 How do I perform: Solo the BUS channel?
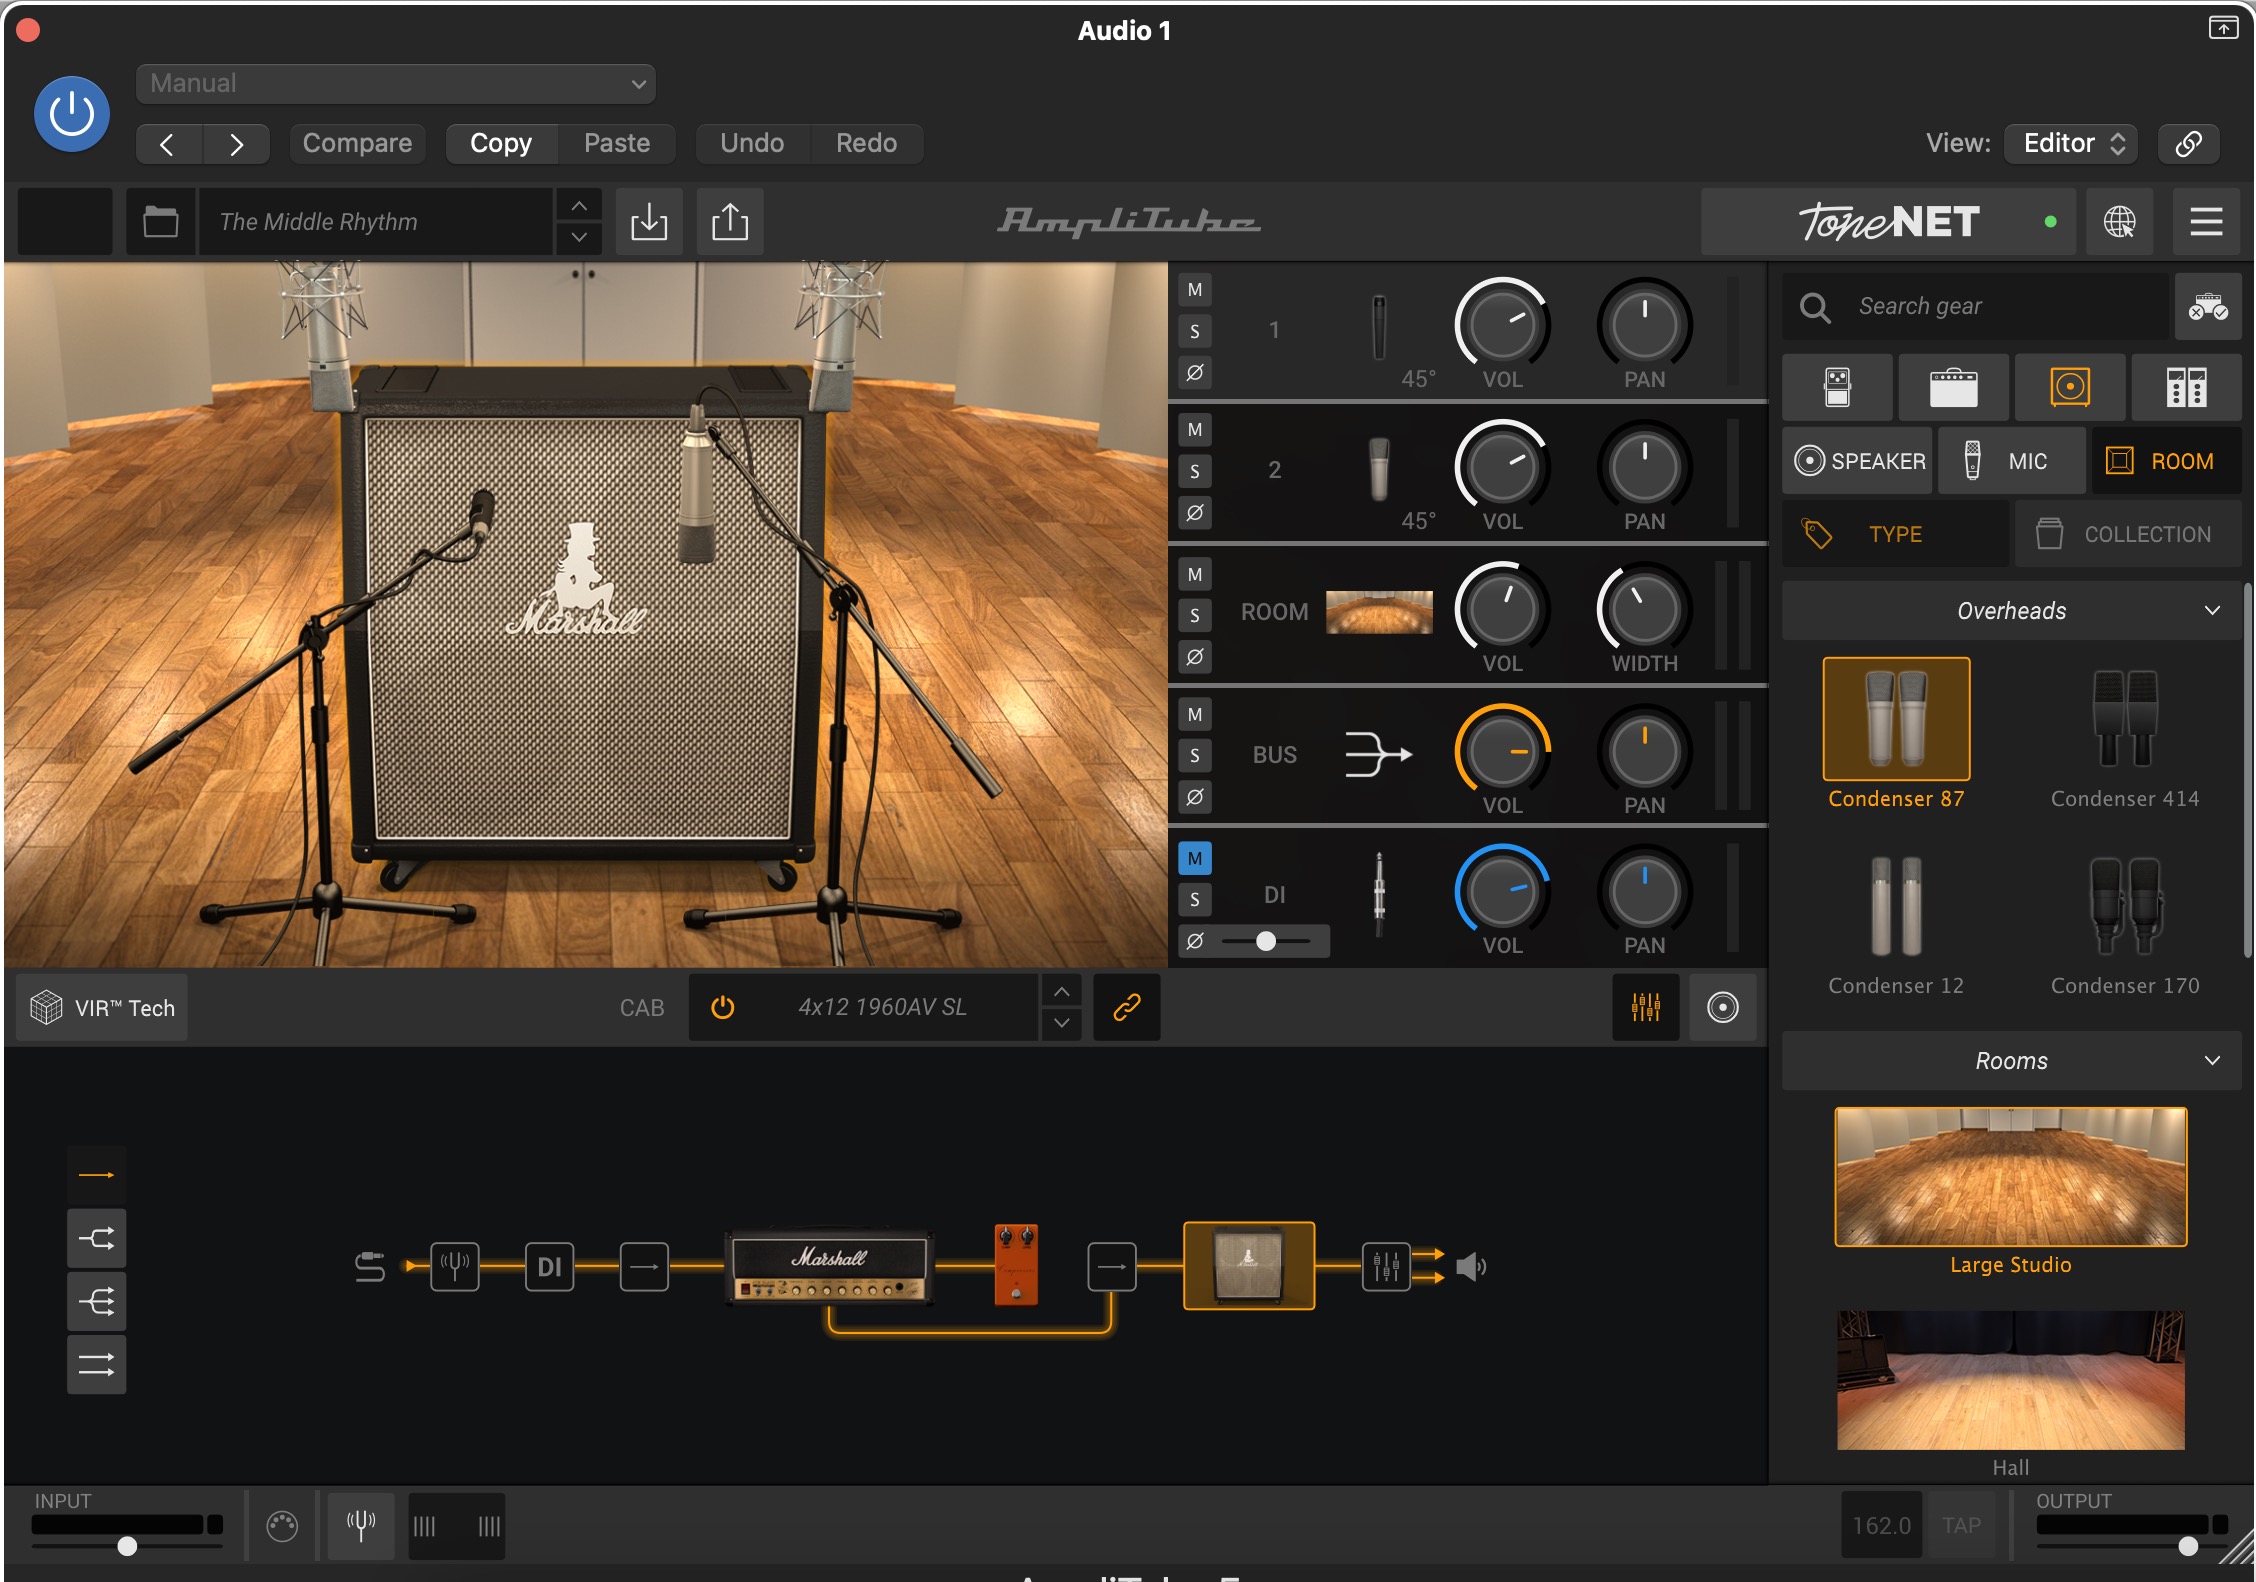1195,755
